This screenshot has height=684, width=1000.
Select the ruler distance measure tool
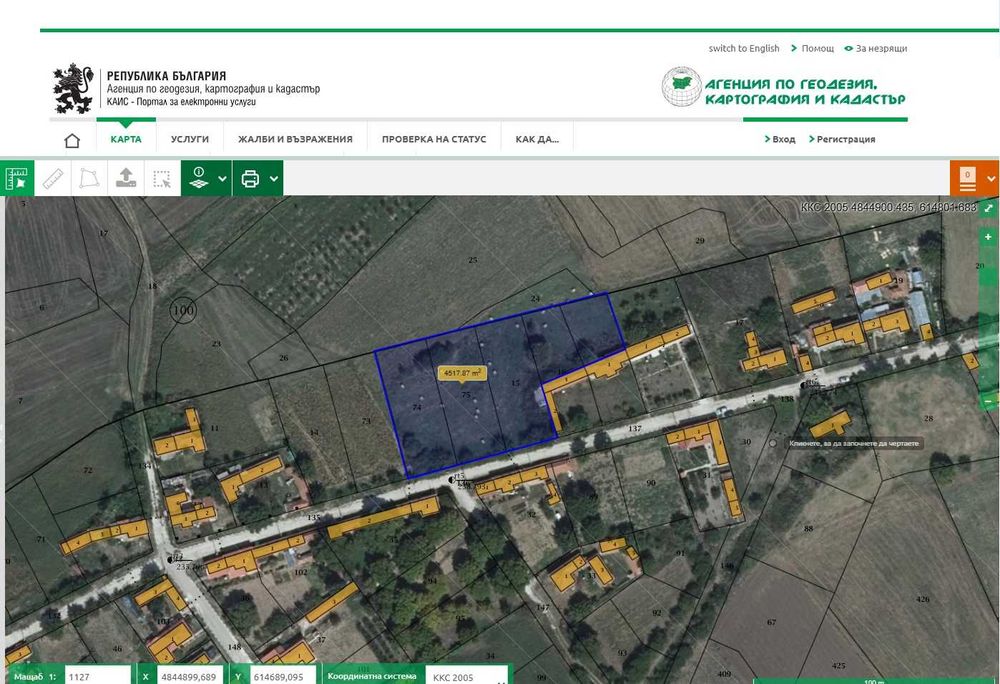53,178
